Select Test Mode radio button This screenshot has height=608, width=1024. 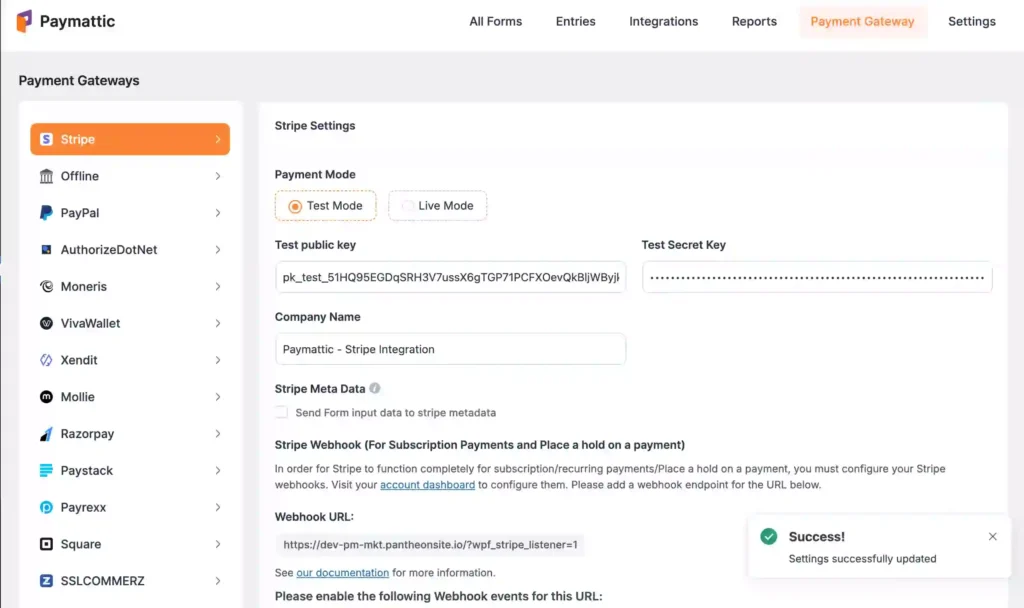click(x=295, y=206)
